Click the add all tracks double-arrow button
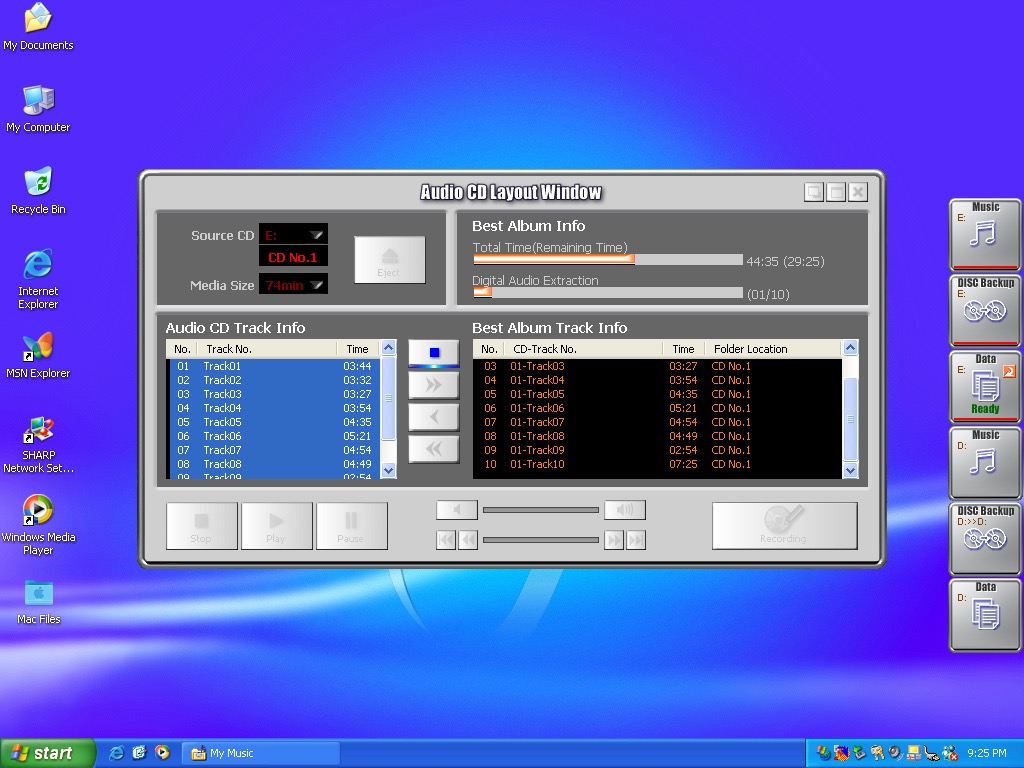The height and width of the screenshot is (768, 1024). point(434,385)
